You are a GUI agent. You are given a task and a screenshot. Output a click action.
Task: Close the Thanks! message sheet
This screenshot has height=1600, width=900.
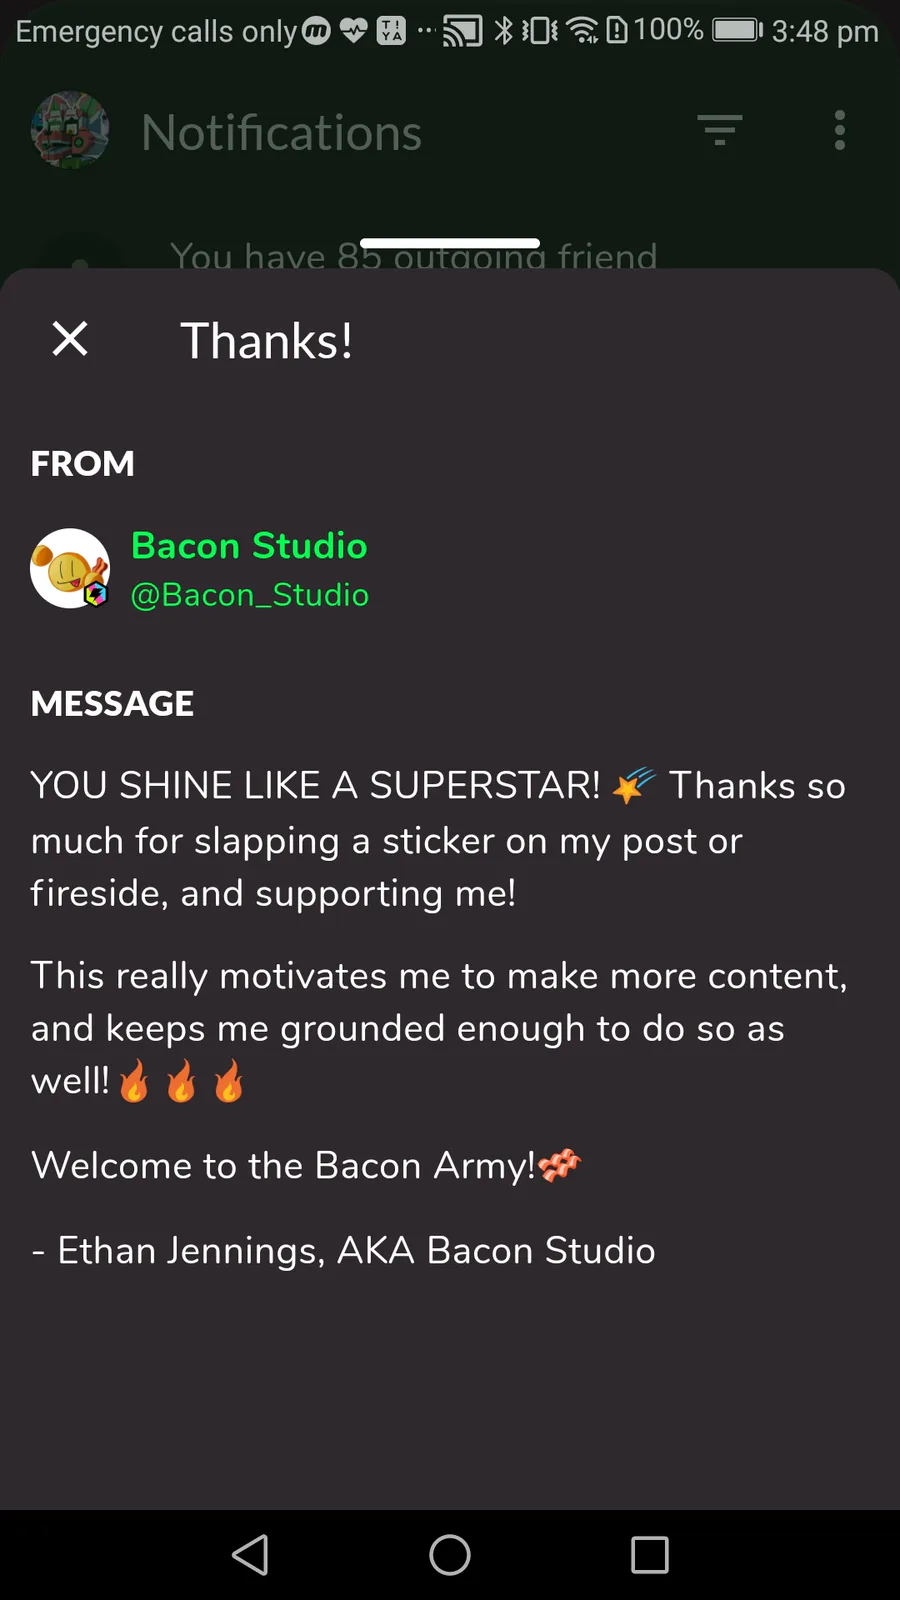point(70,339)
